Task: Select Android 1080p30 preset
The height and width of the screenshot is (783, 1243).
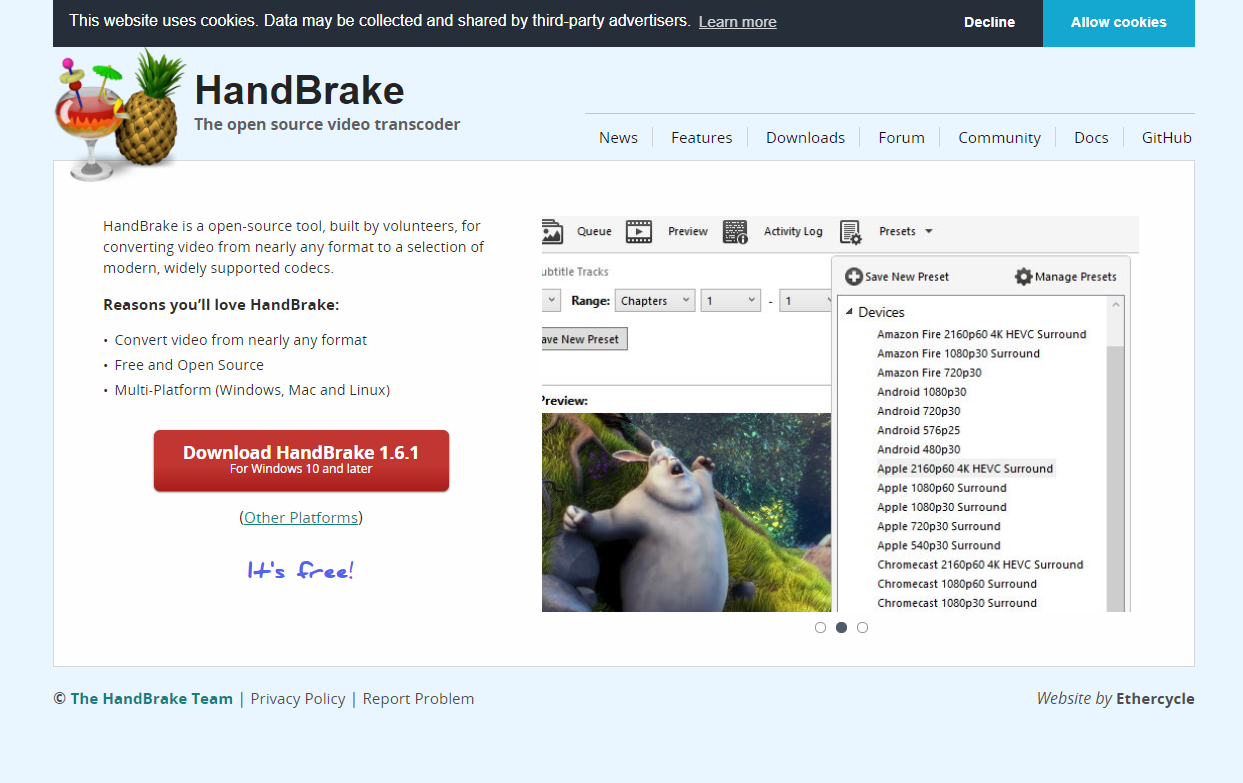Action: (921, 392)
